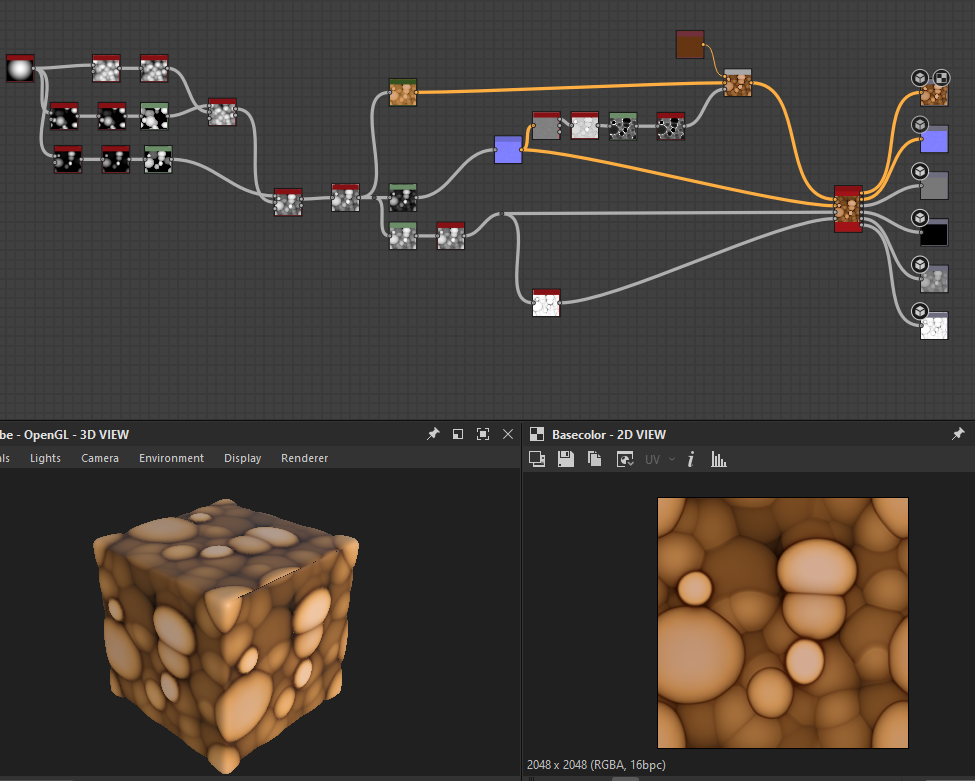975x781 pixels.
Task: Open the Environment dropdown menu
Action: pyautogui.click(x=171, y=458)
